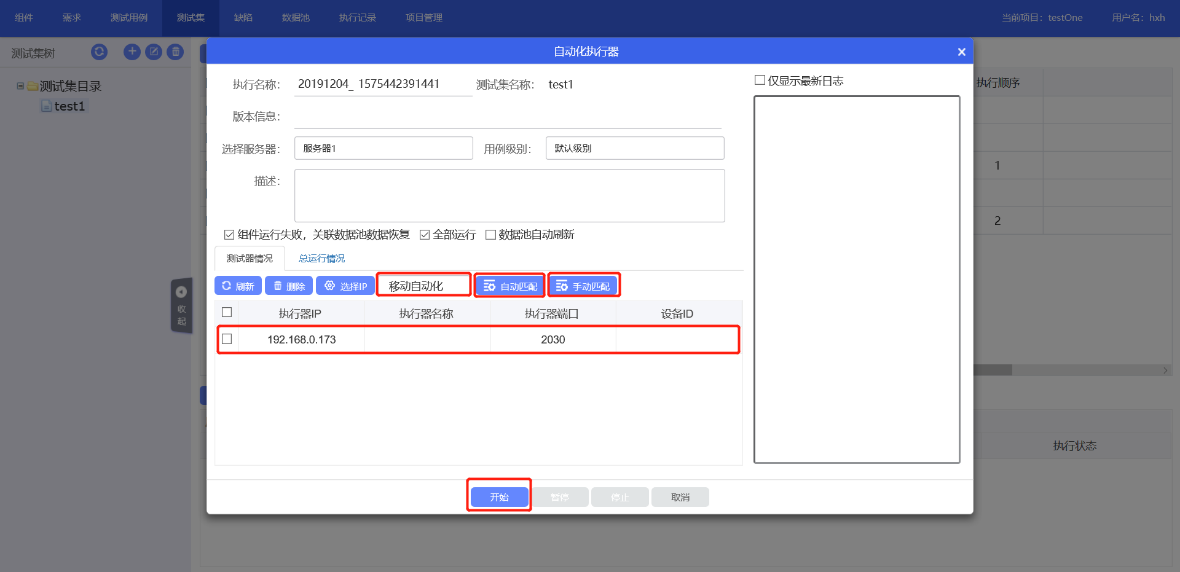Collapse the 测试集目录 tree node
1180x572 pixels.
(x=20, y=86)
